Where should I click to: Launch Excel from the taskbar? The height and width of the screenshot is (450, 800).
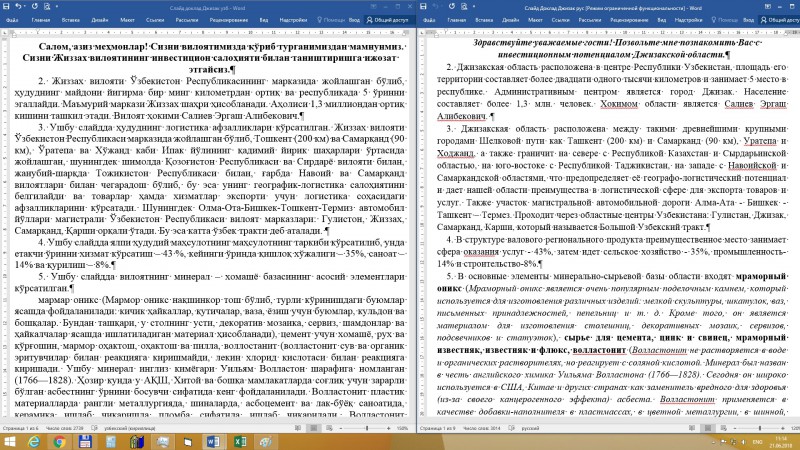pyautogui.click(x=240, y=441)
